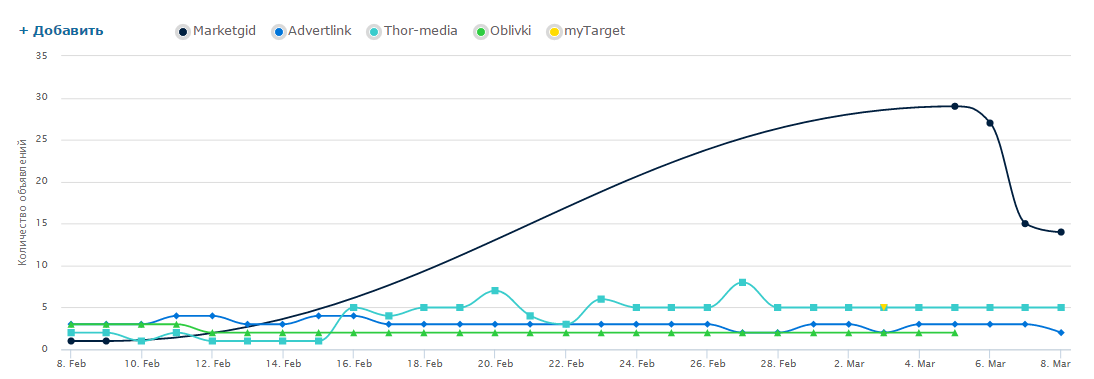Toggle myTarget legend entry
Viewport: 1094px width, 379px height.
pos(586,31)
